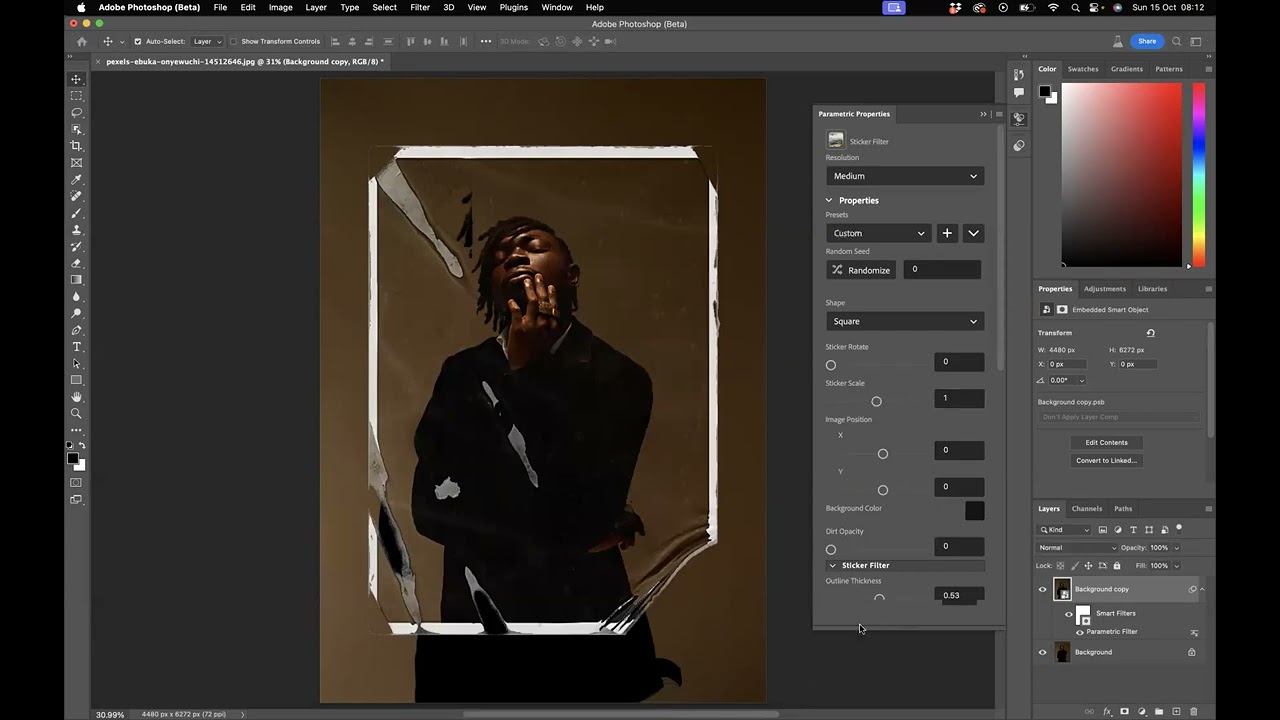
Task: Click the Random Seed input field
Action: tap(942, 270)
